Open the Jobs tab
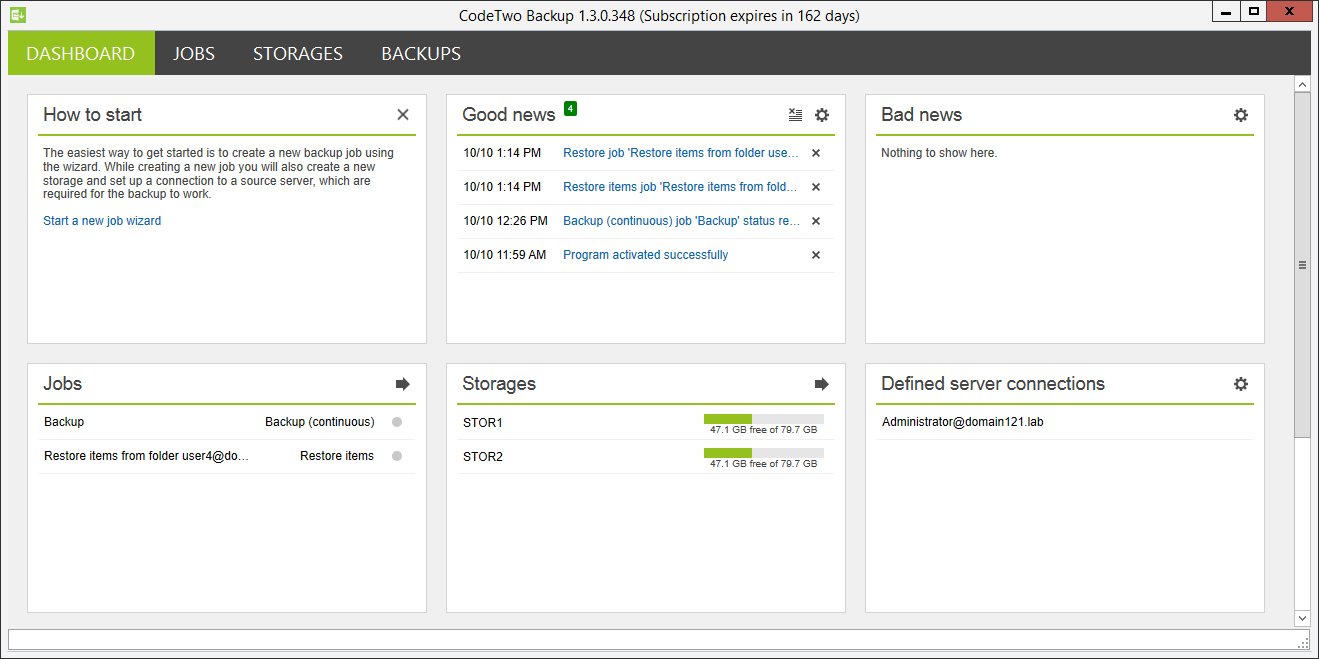 (194, 53)
